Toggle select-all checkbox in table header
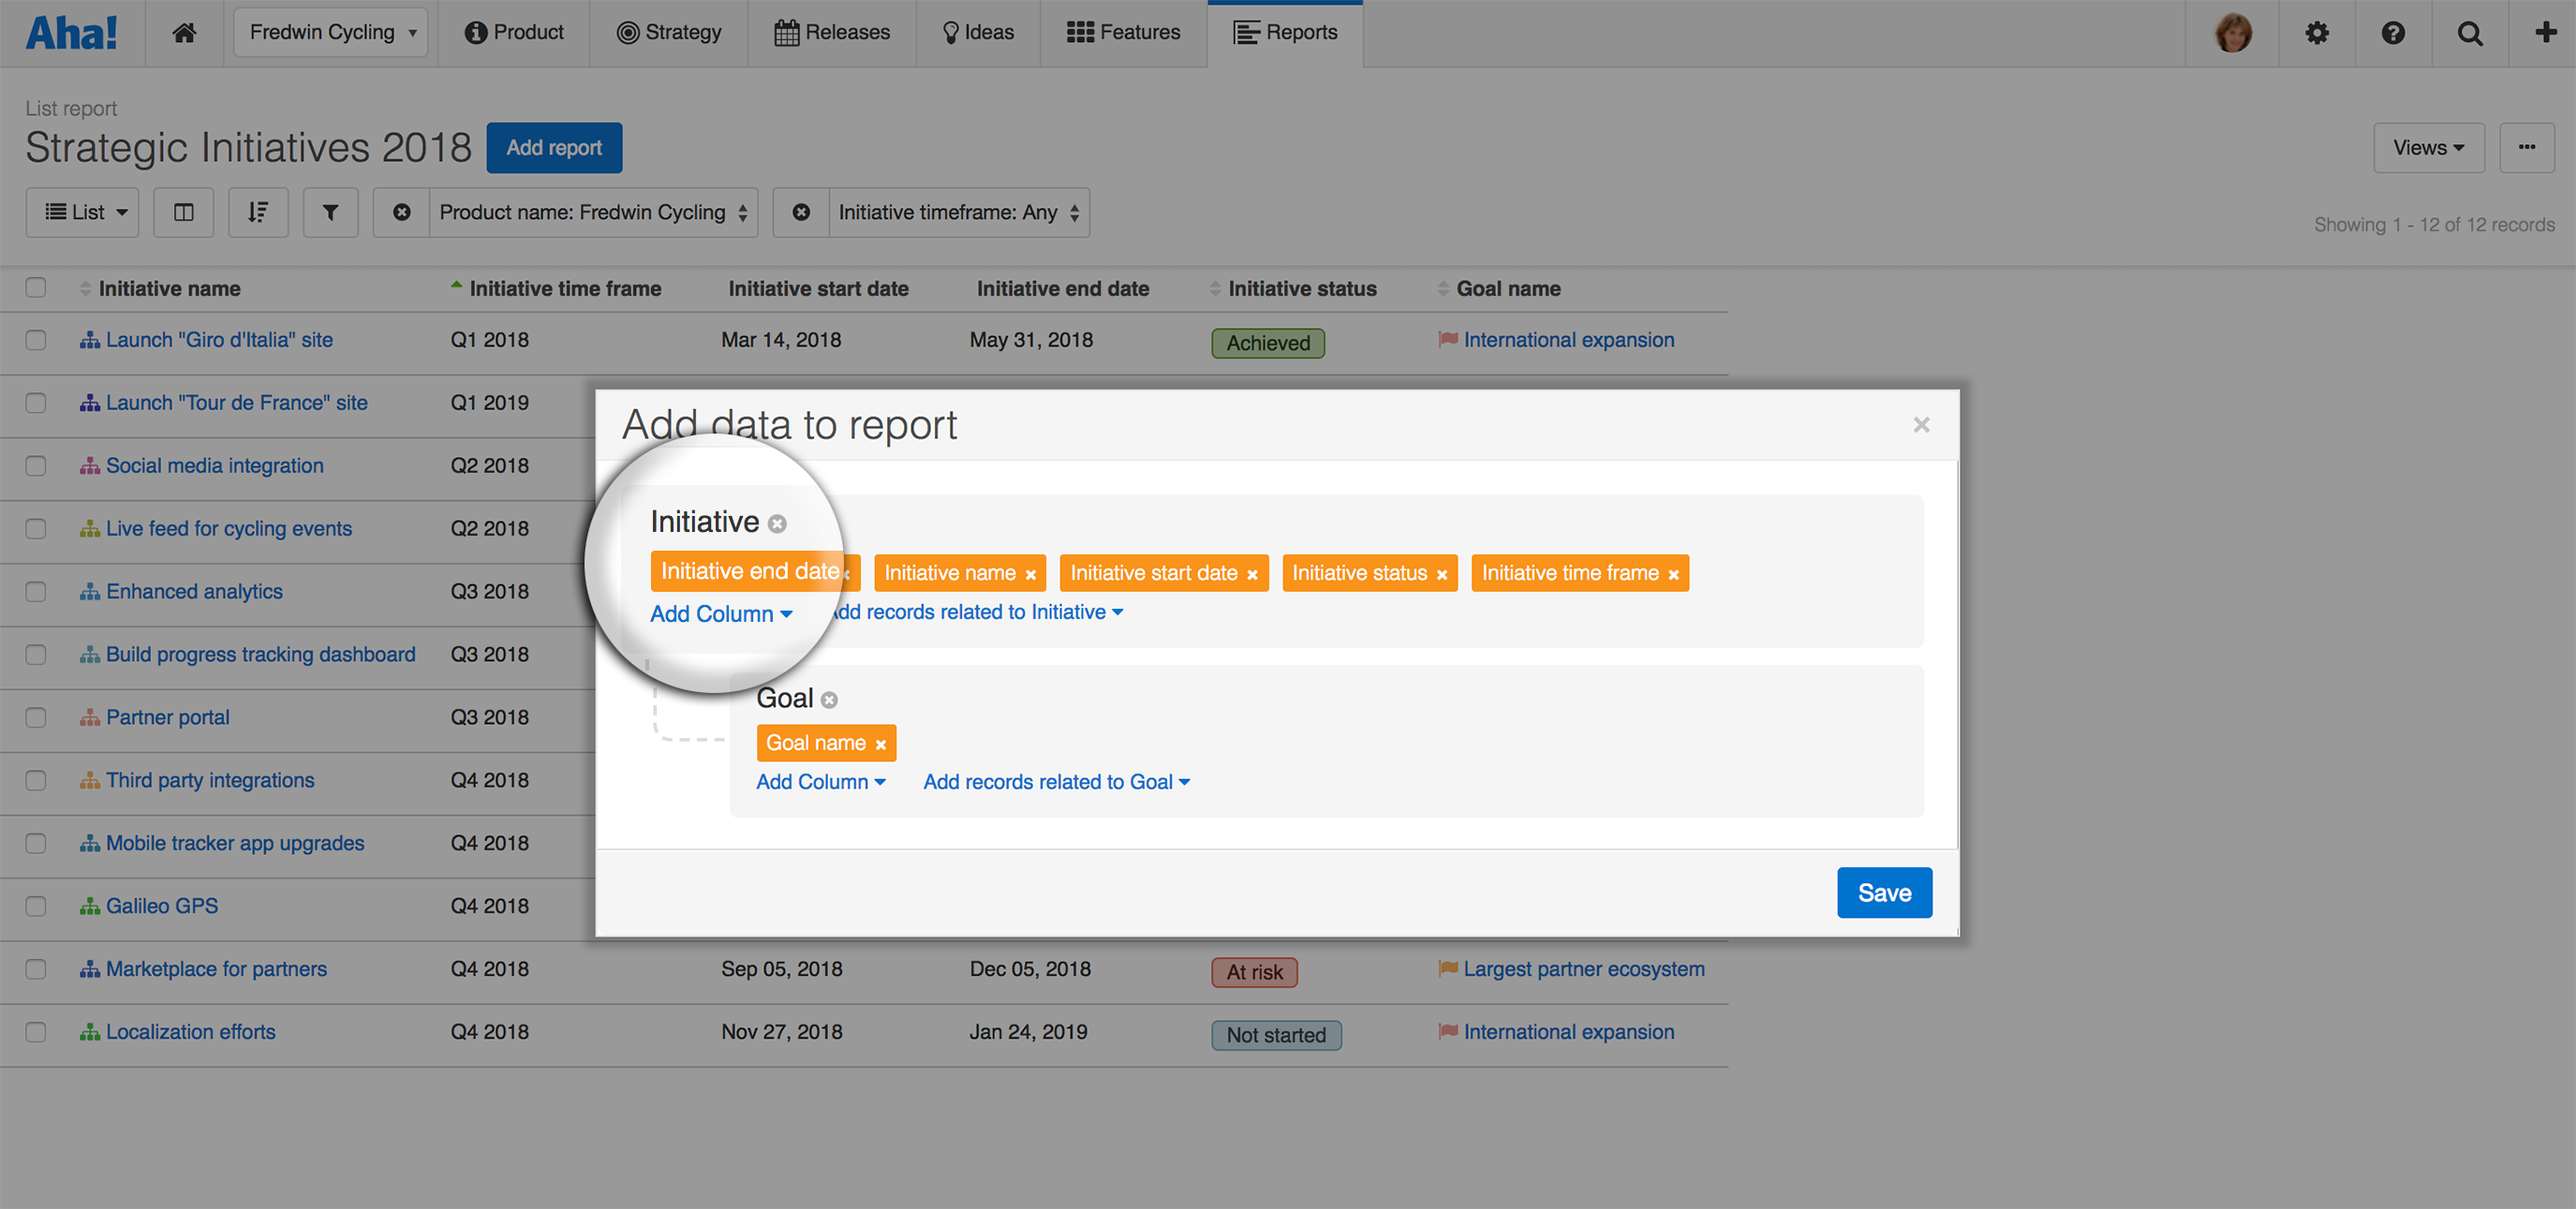 (x=36, y=288)
